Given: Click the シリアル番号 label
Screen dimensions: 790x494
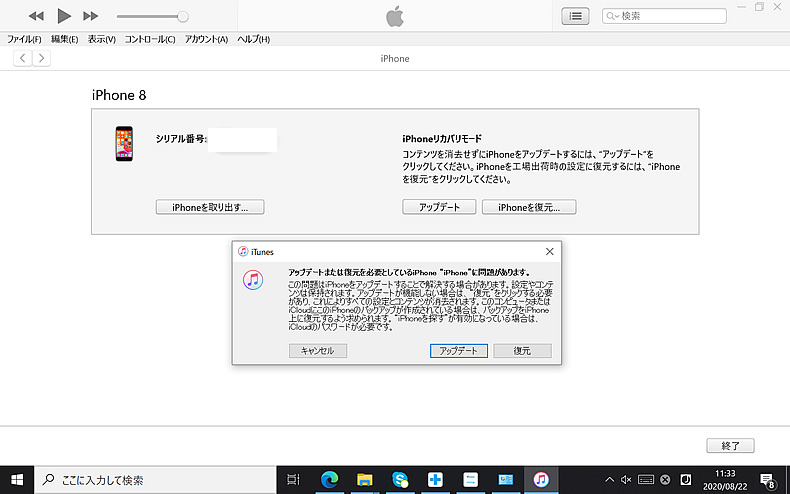Looking at the screenshot, I should point(181,139).
